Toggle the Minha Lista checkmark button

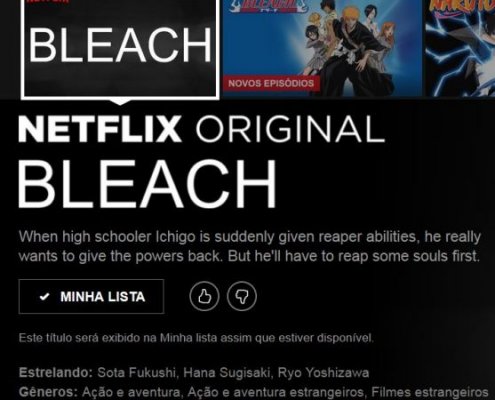pos(91,296)
